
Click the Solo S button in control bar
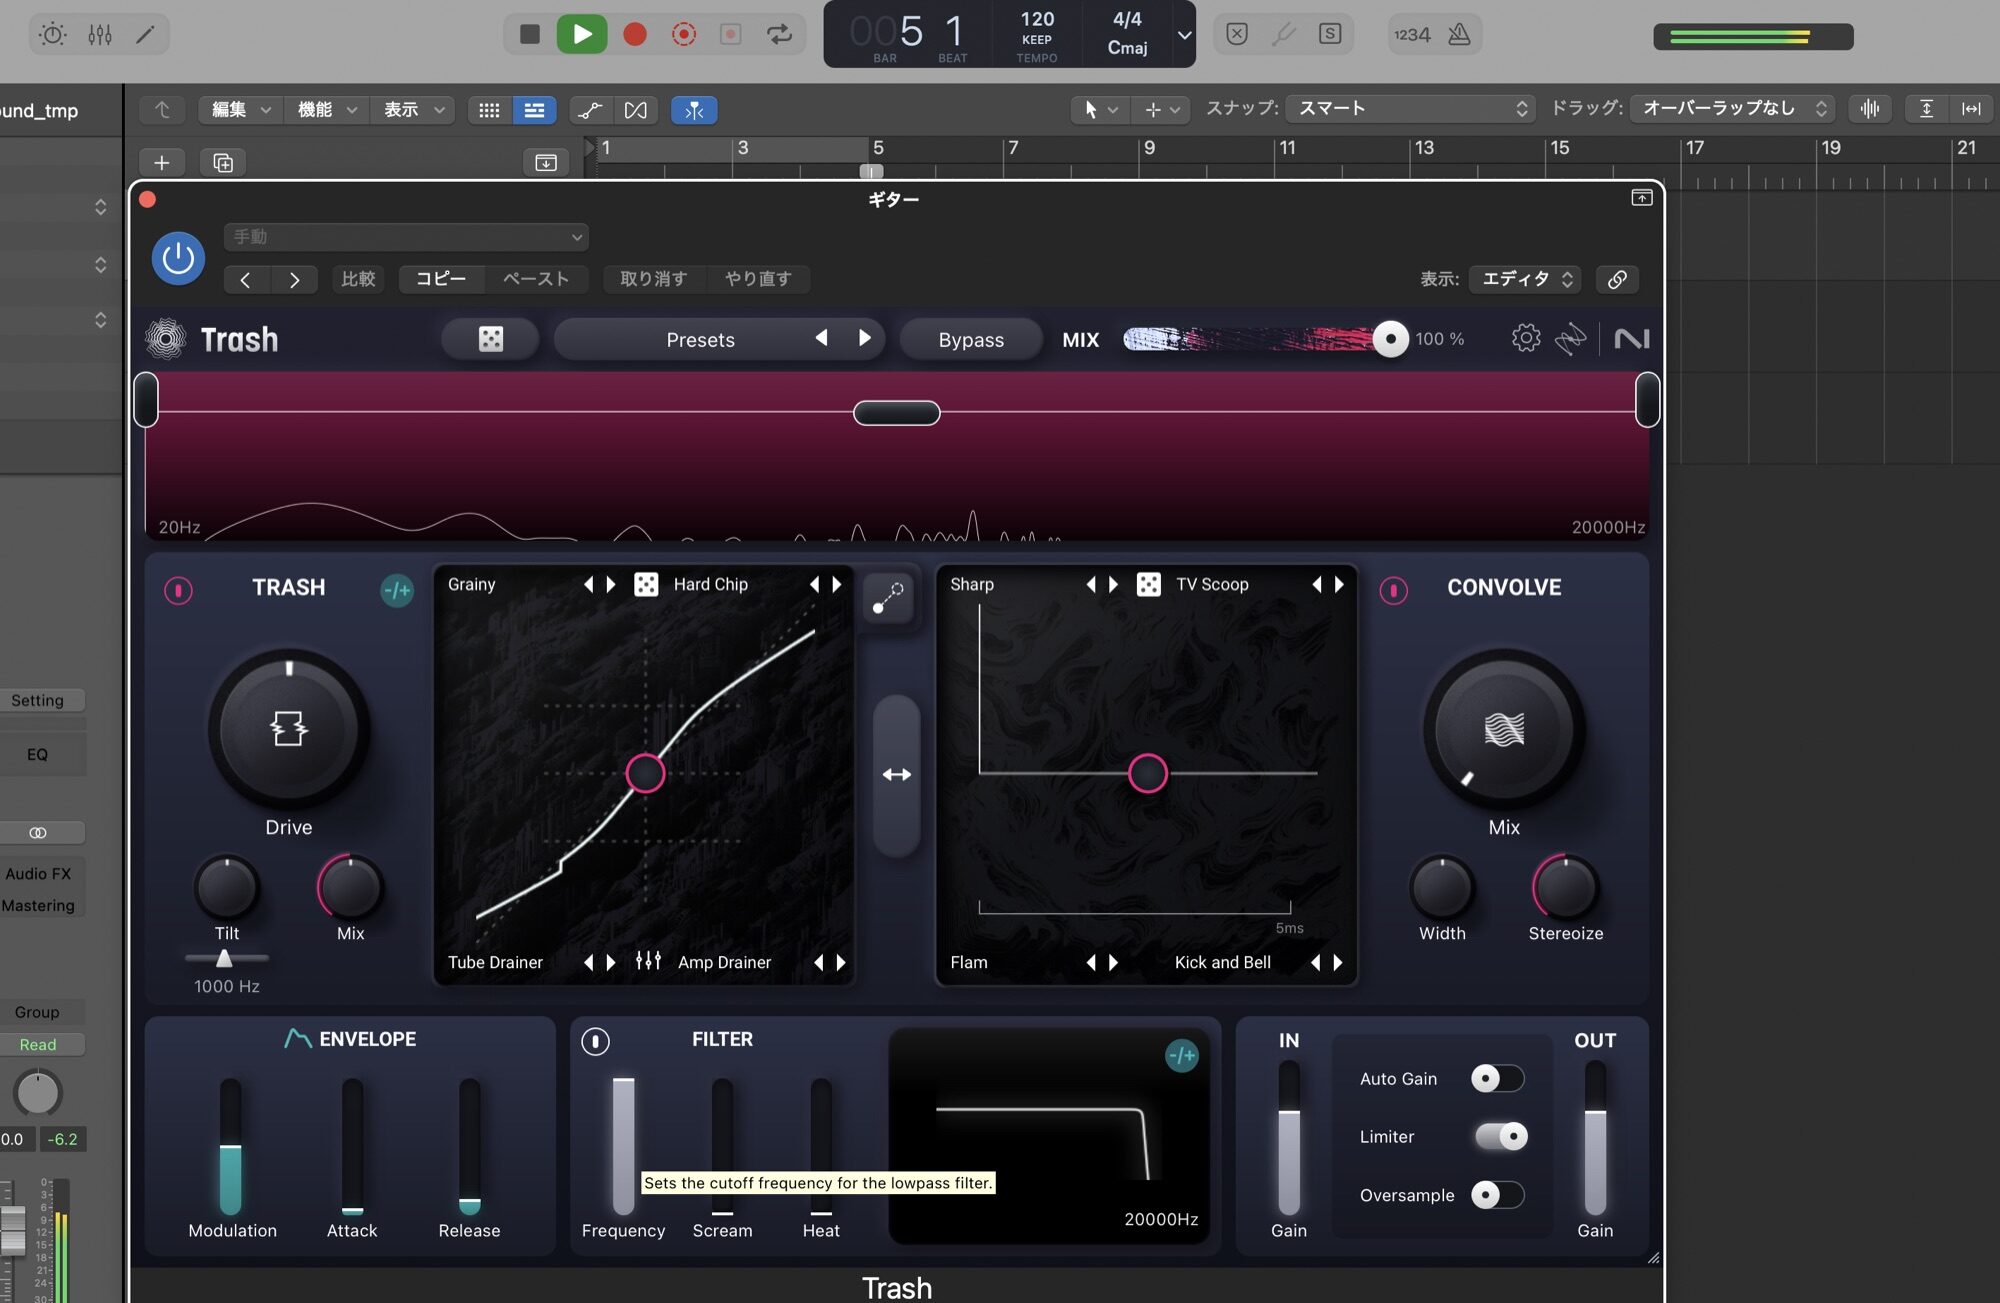pos(1329,34)
